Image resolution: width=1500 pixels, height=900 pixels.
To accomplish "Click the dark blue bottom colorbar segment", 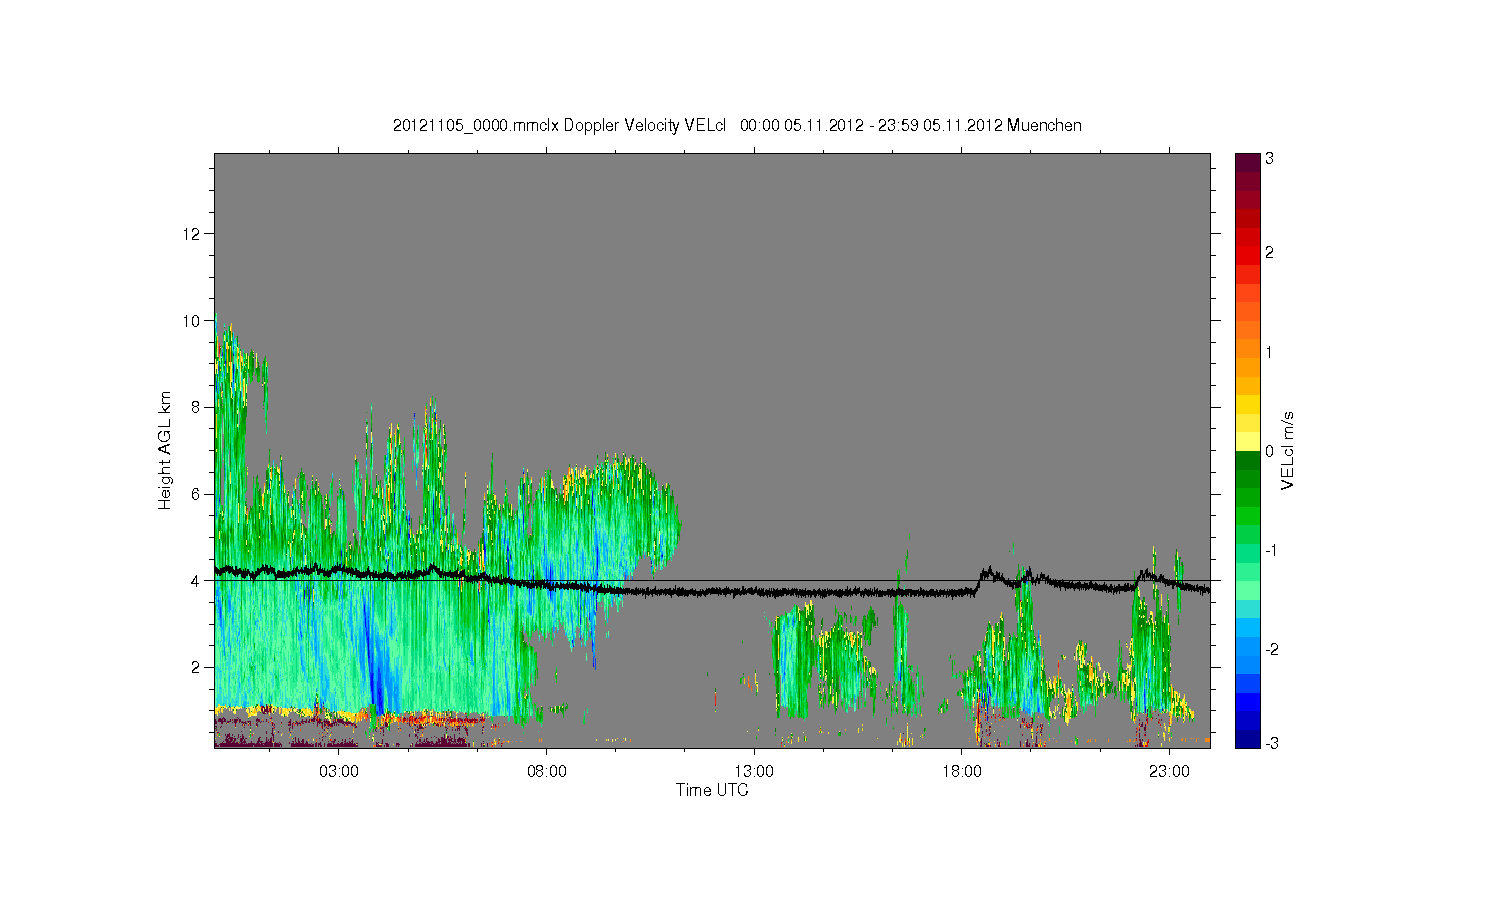I will pyautogui.click(x=1247, y=739).
